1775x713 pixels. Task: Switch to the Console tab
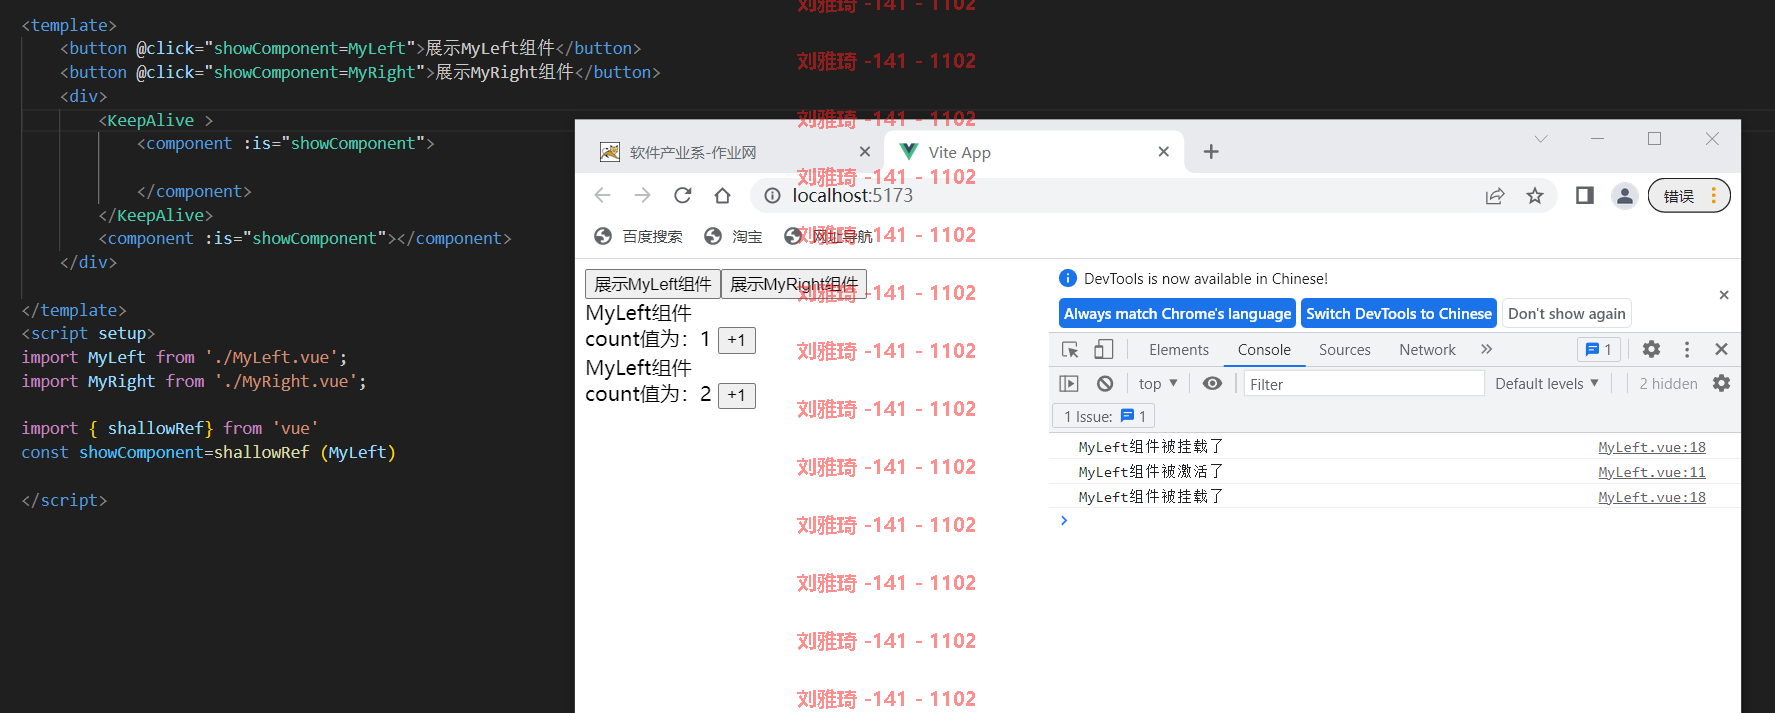(1264, 350)
